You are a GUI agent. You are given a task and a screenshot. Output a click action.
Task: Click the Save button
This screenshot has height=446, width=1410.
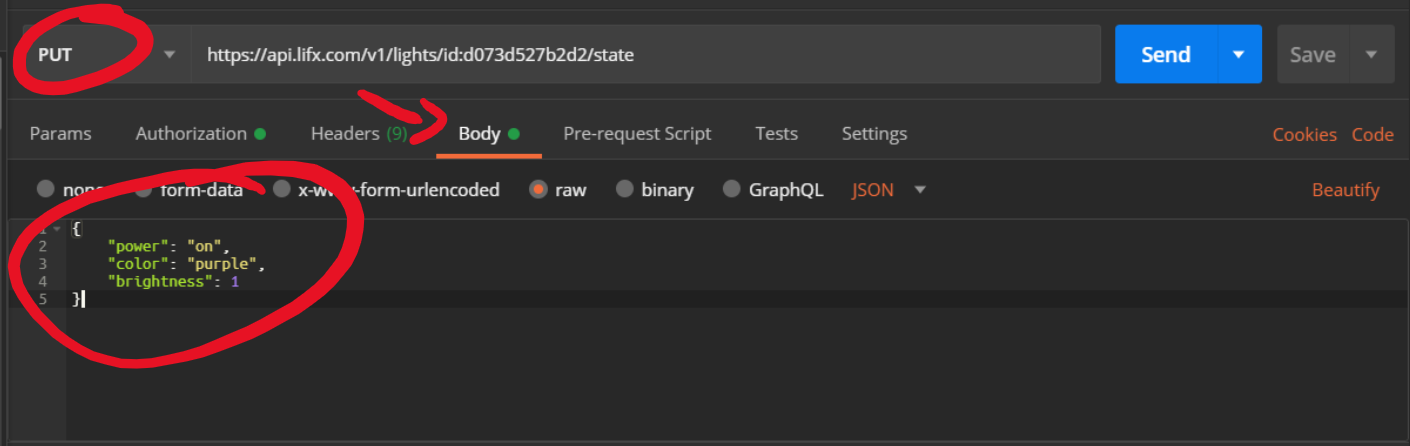1313,54
